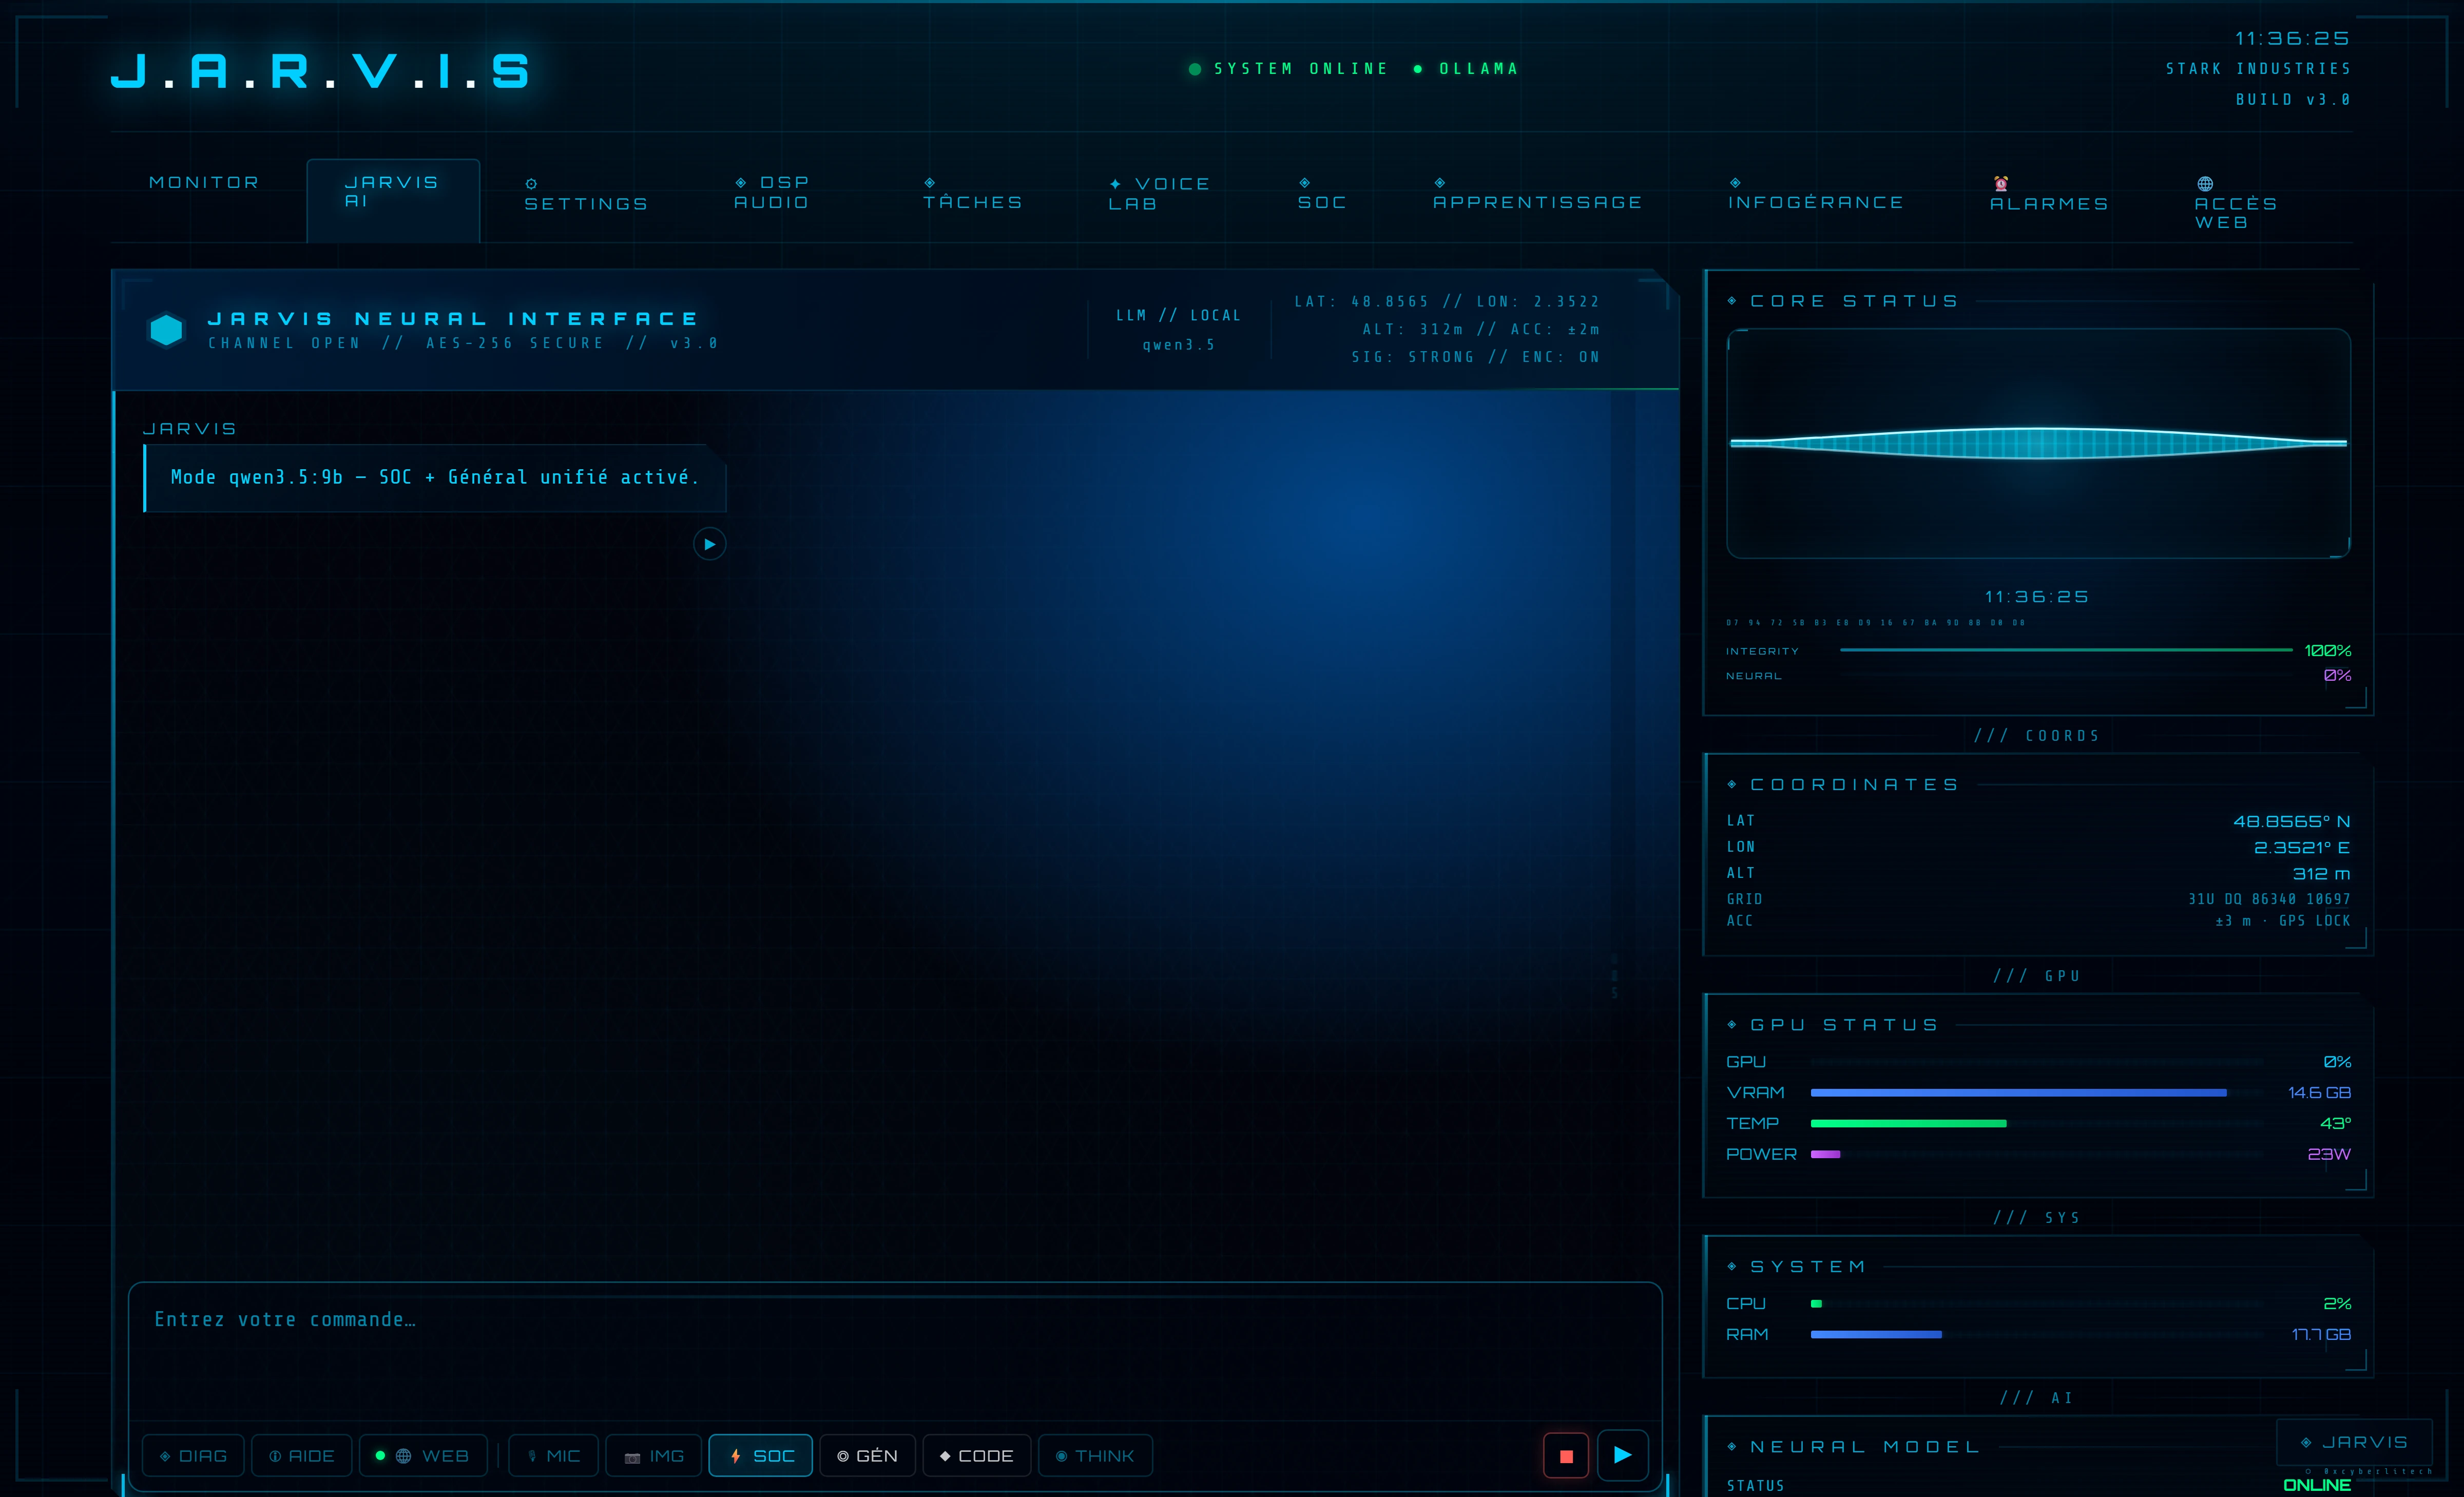Run diagnostics with the DIAG button

click(194, 1456)
